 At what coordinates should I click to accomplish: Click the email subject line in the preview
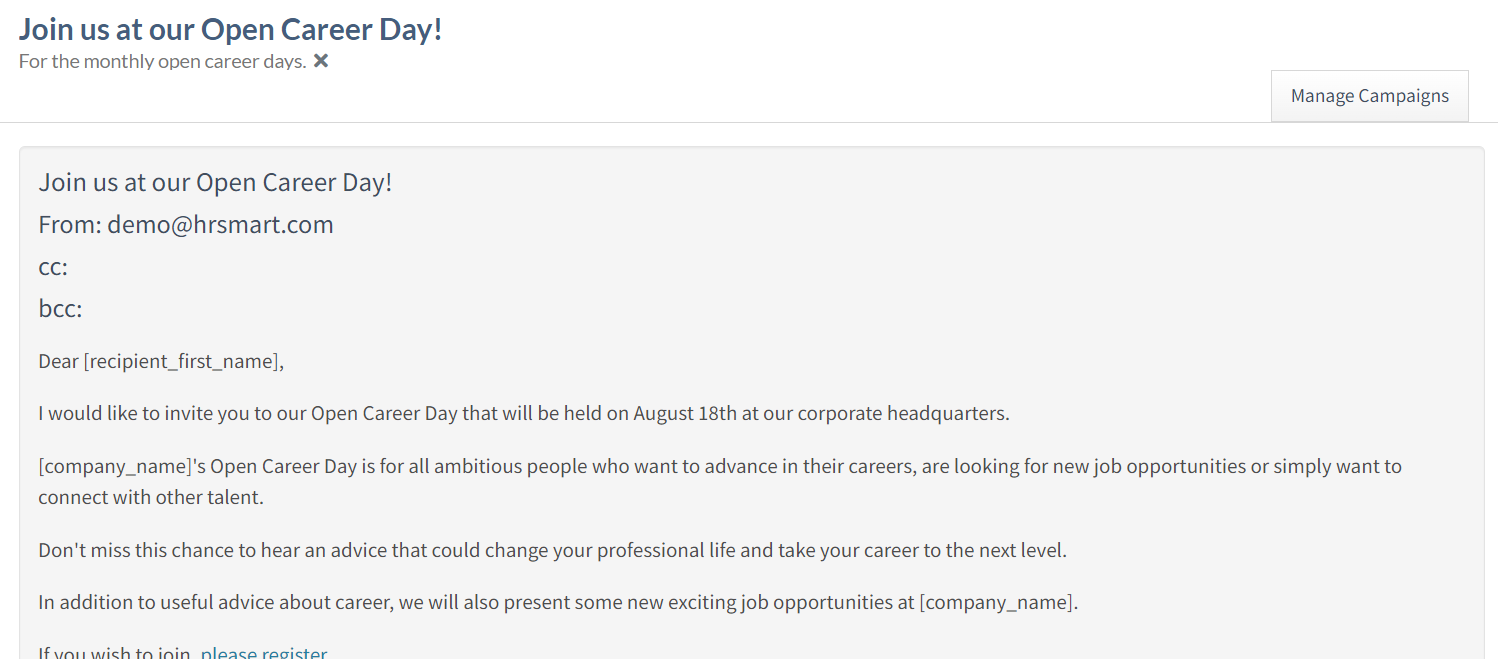click(x=215, y=182)
